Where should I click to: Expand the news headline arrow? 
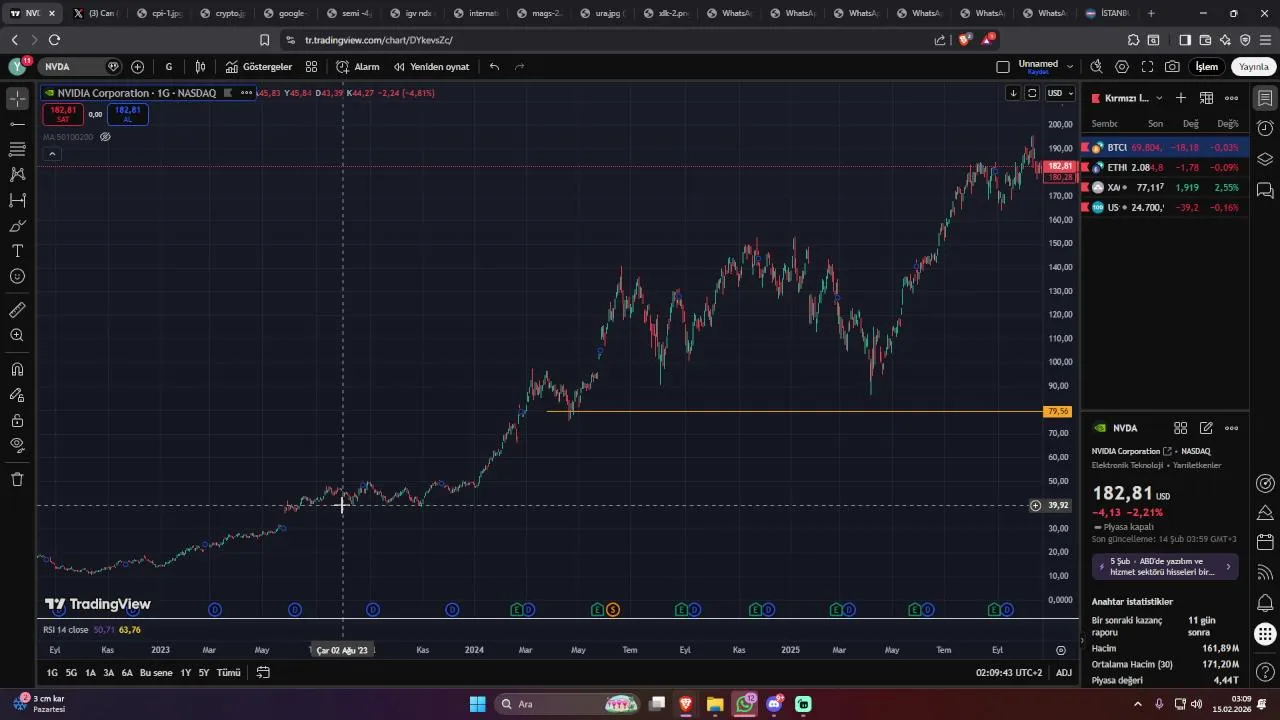1228,567
